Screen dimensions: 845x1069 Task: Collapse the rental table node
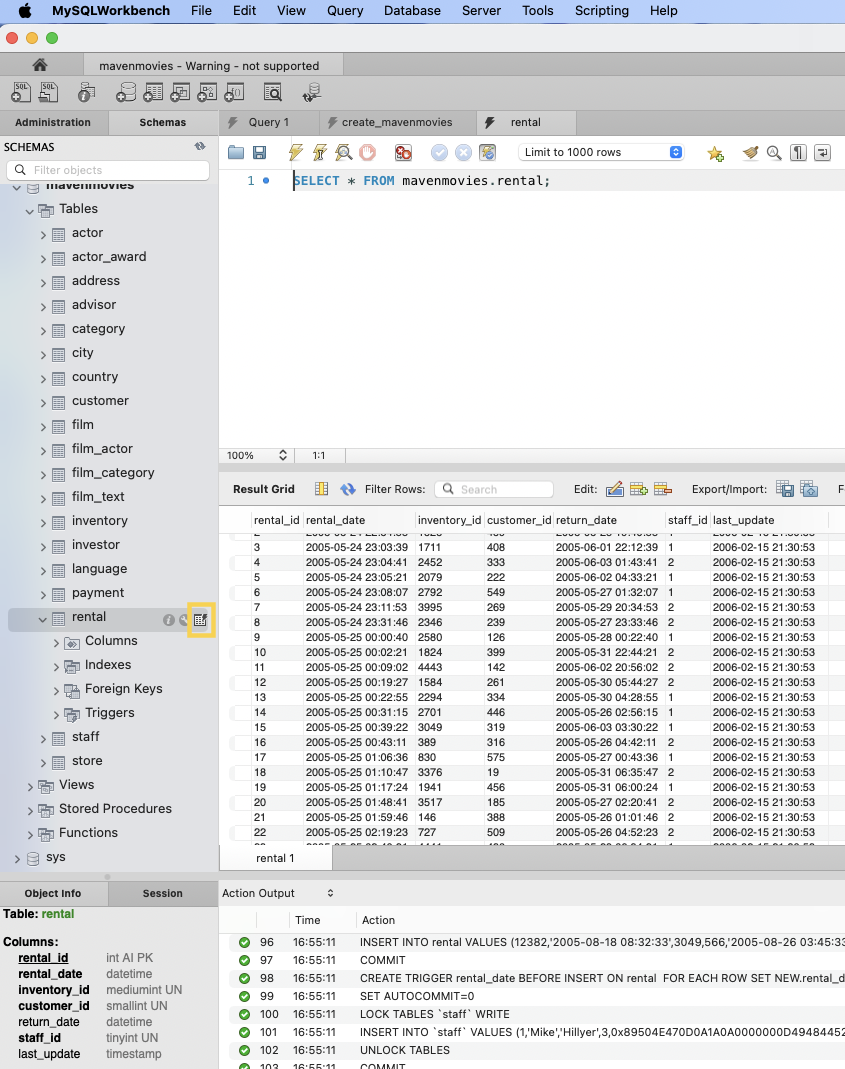coord(42,620)
